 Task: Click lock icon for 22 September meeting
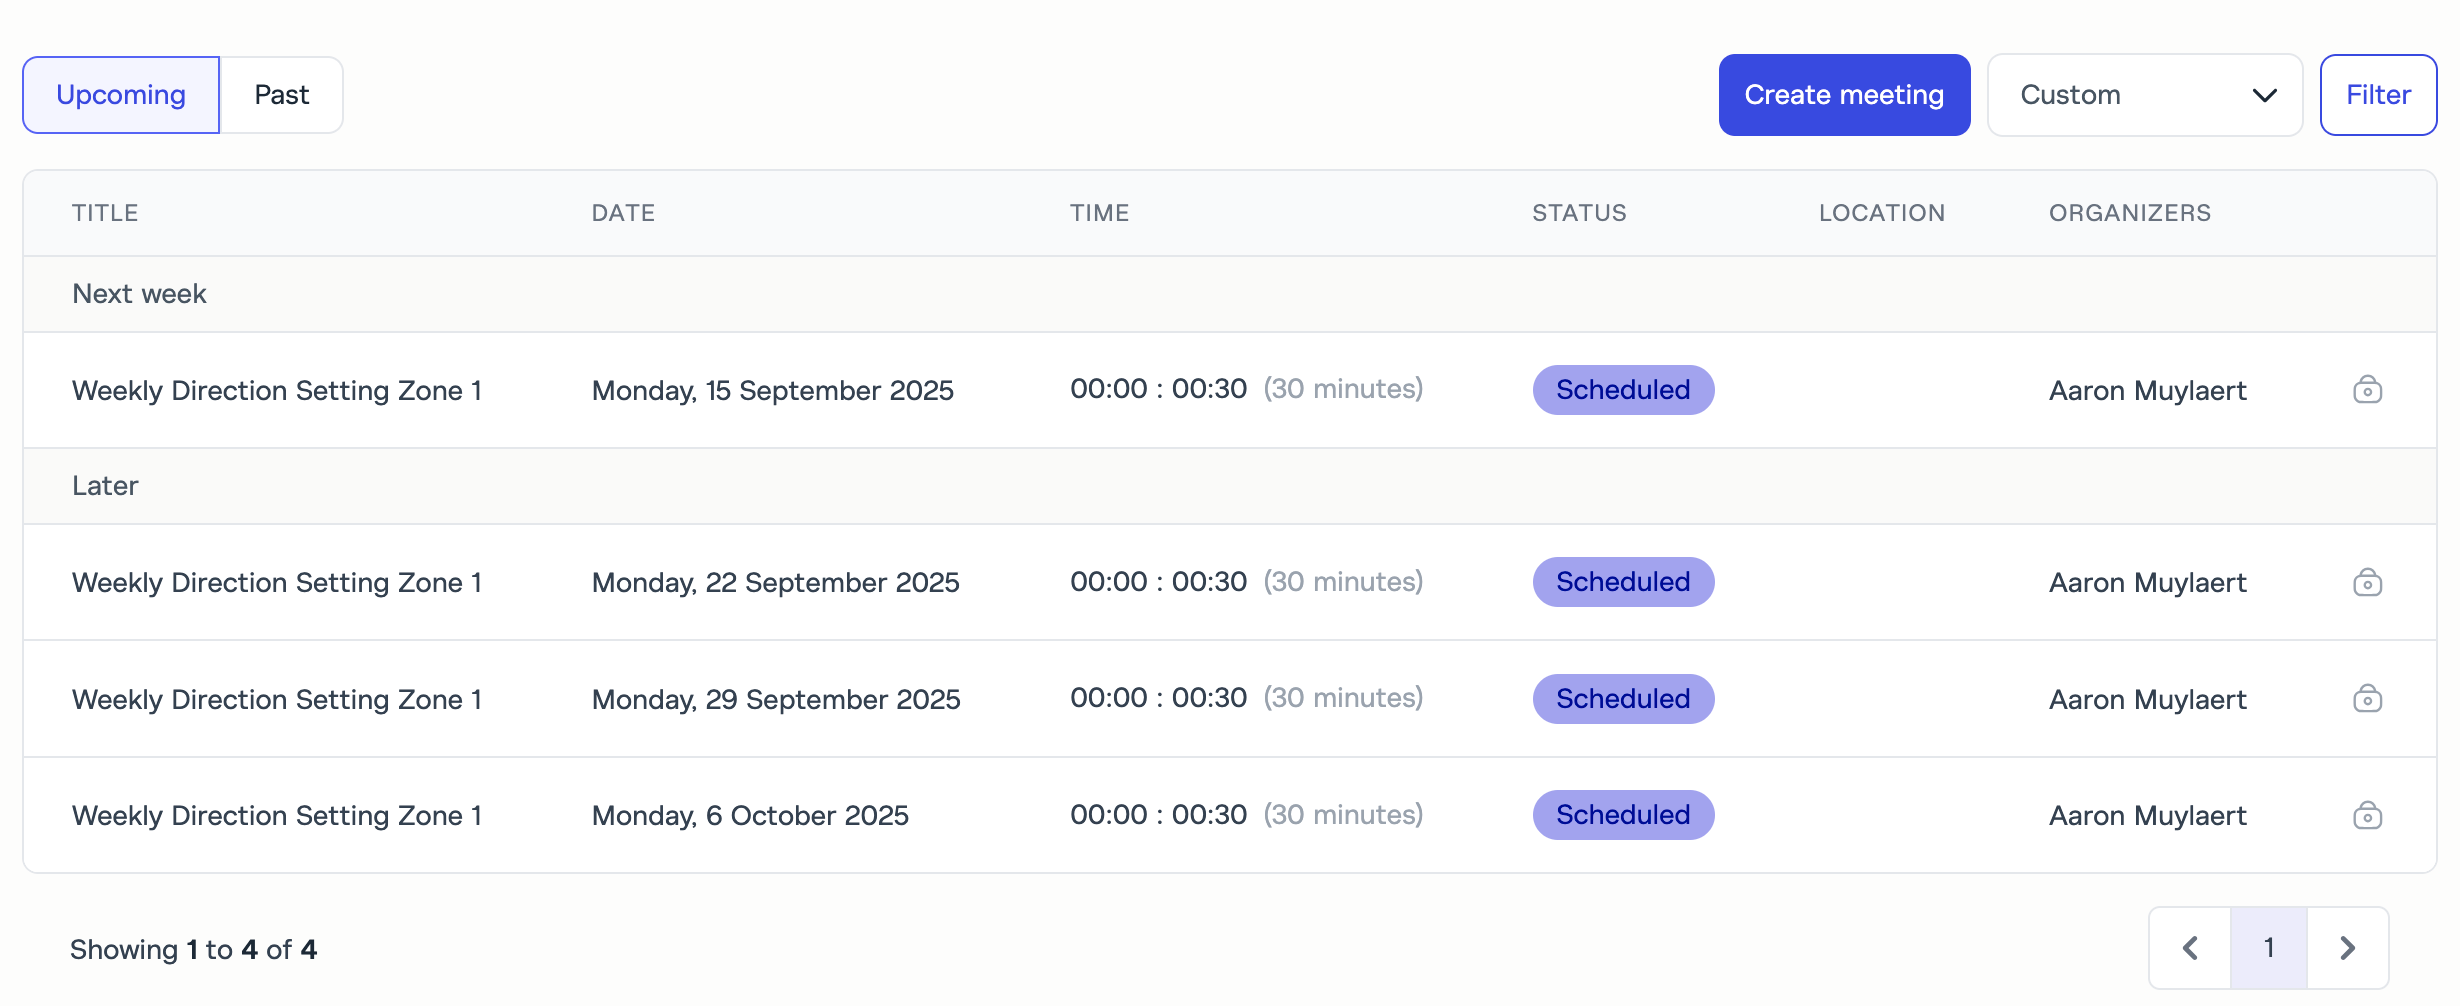coord(2367,582)
